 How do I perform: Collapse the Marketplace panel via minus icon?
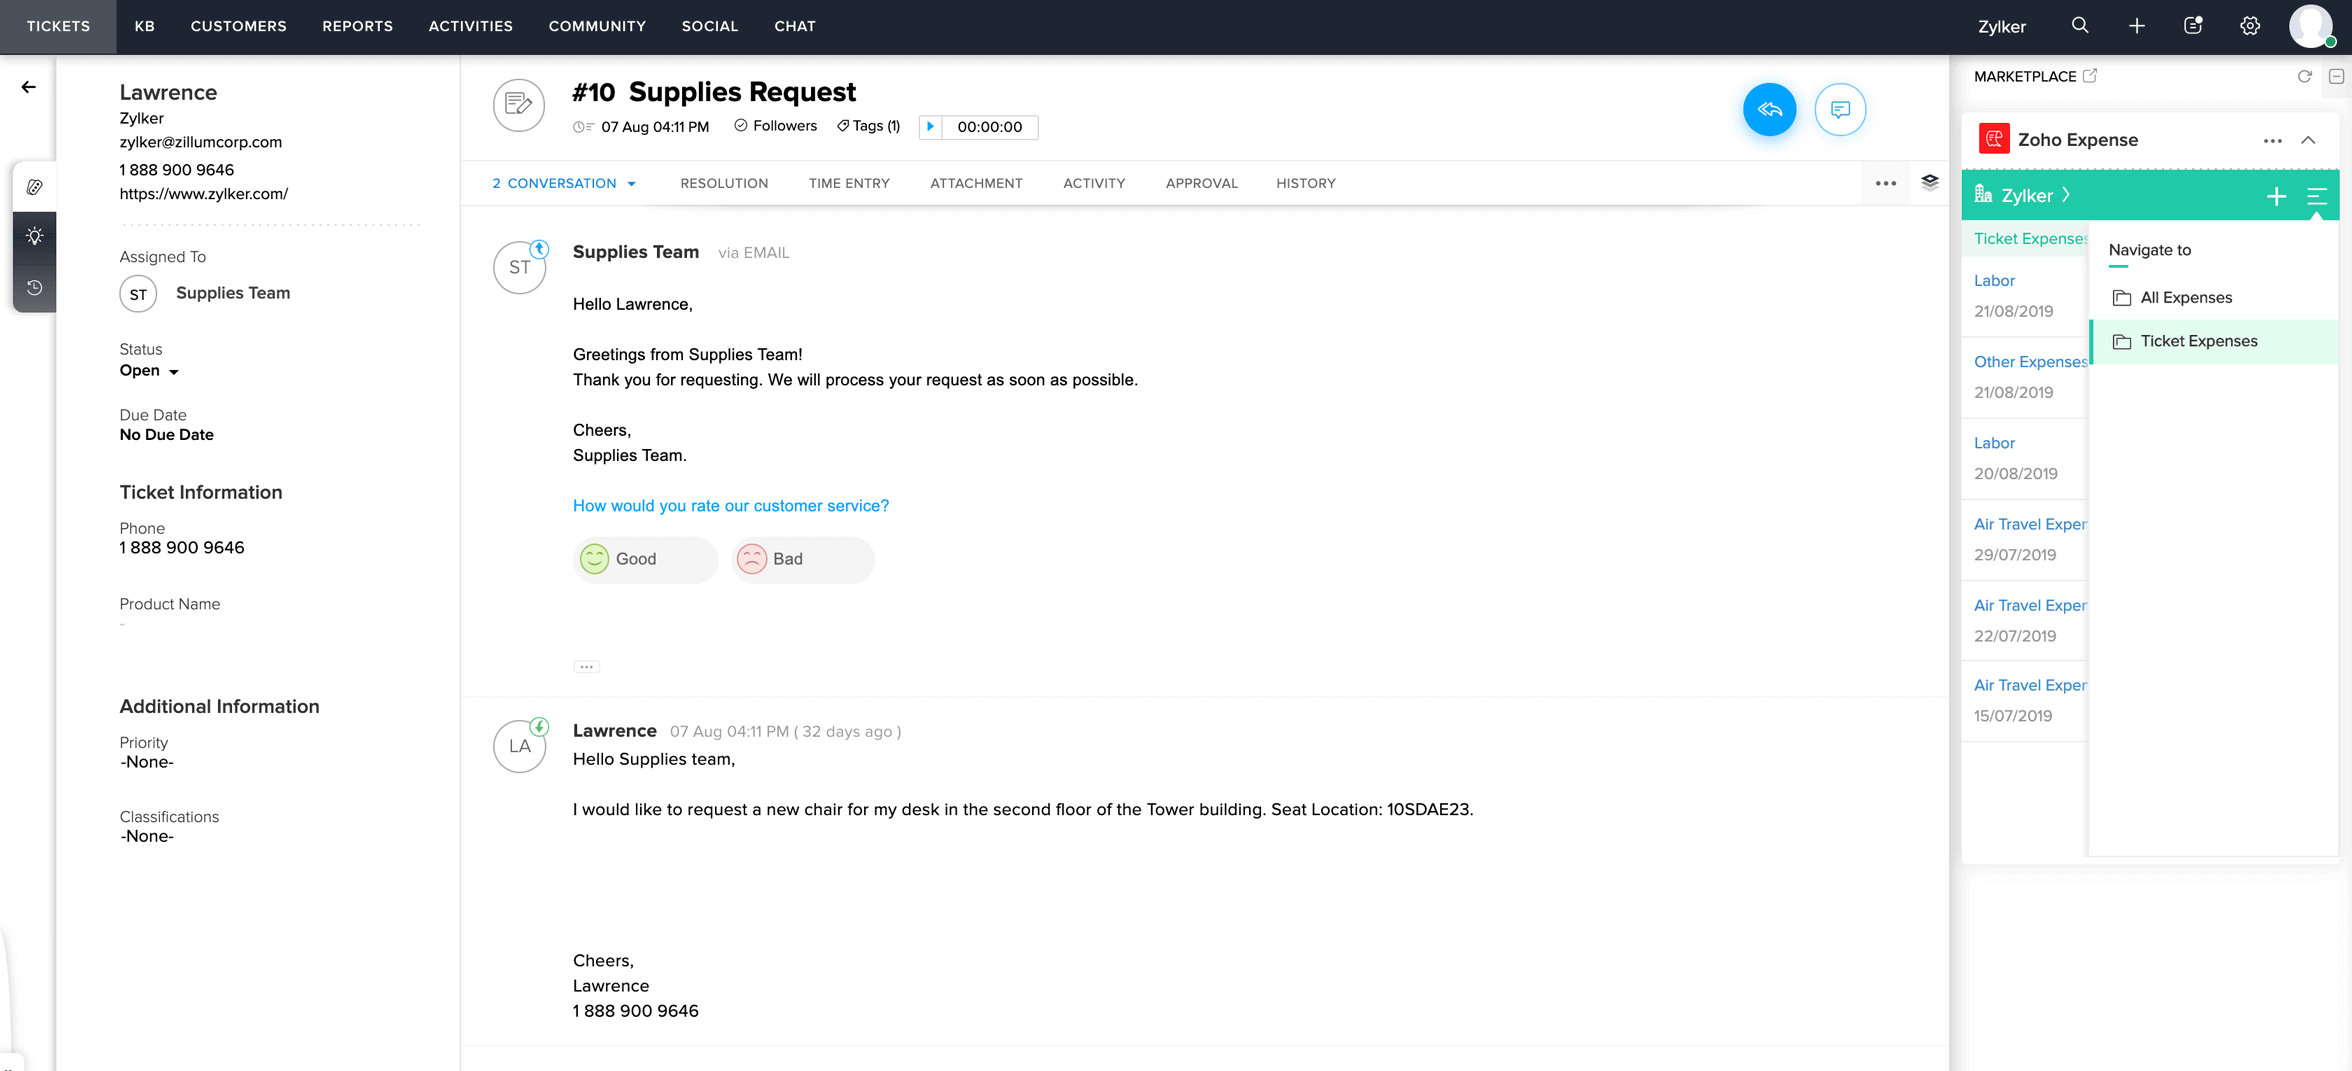(x=2336, y=77)
